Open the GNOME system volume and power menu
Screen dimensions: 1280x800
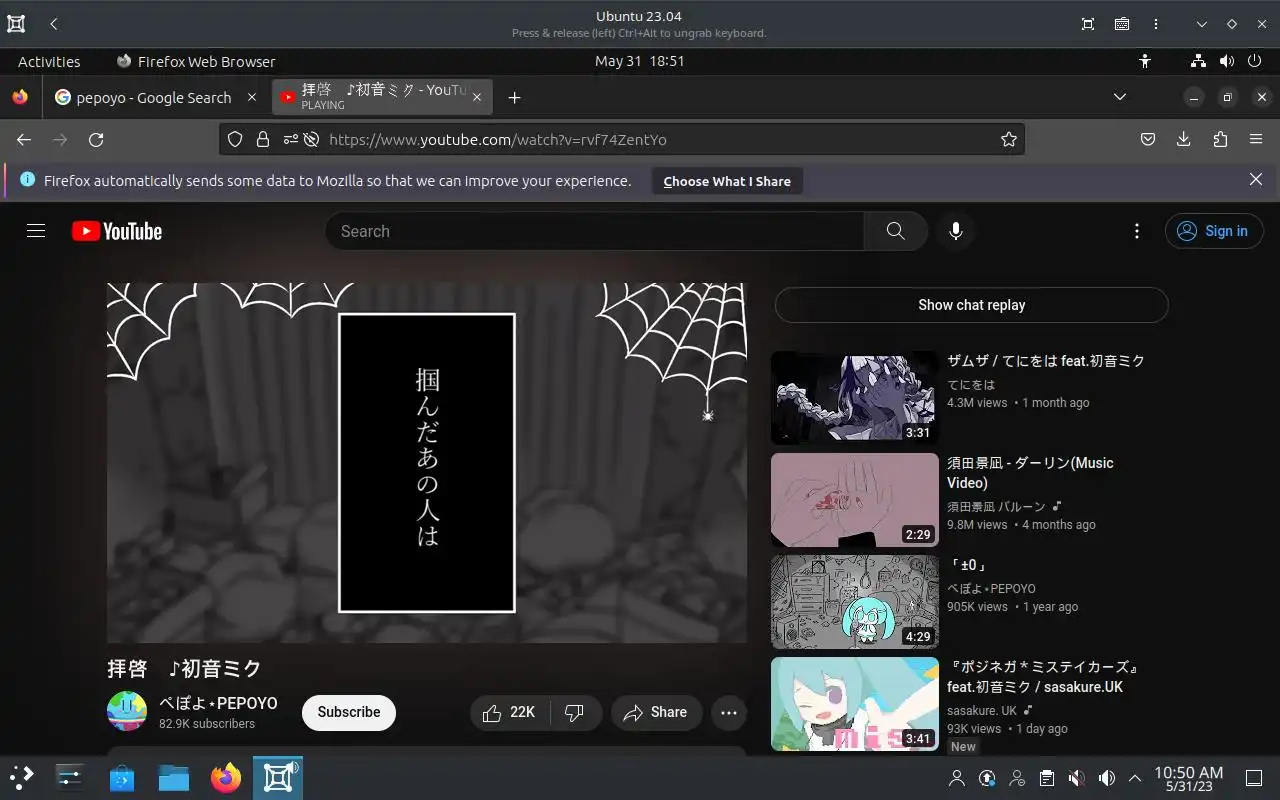[1226, 61]
